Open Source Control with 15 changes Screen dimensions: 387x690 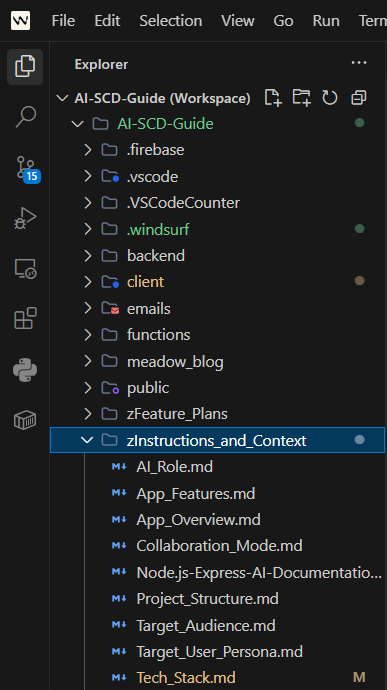[x=27, y=169]
